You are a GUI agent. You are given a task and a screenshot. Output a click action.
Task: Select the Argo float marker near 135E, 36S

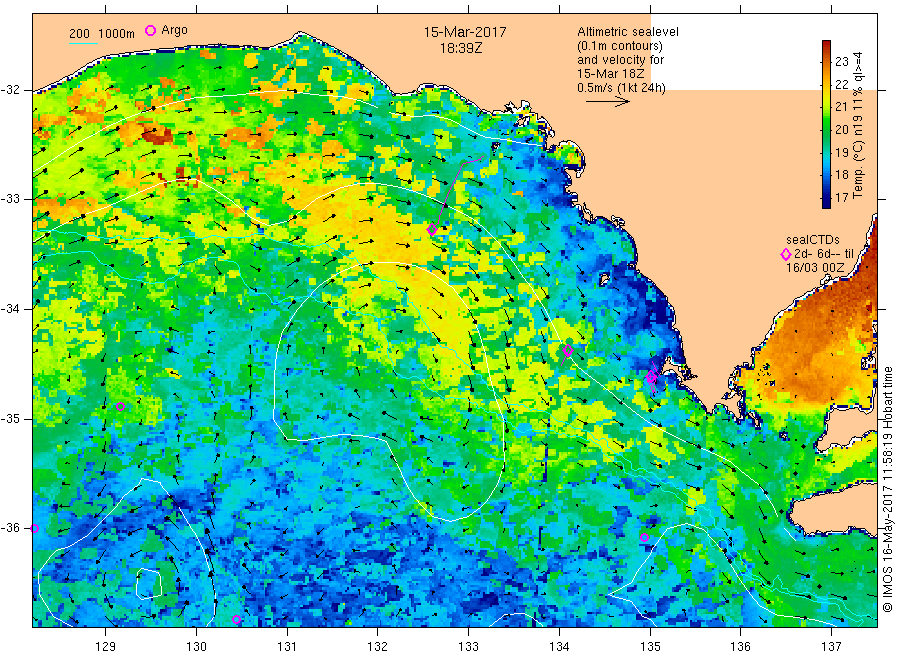pos(645,538)
